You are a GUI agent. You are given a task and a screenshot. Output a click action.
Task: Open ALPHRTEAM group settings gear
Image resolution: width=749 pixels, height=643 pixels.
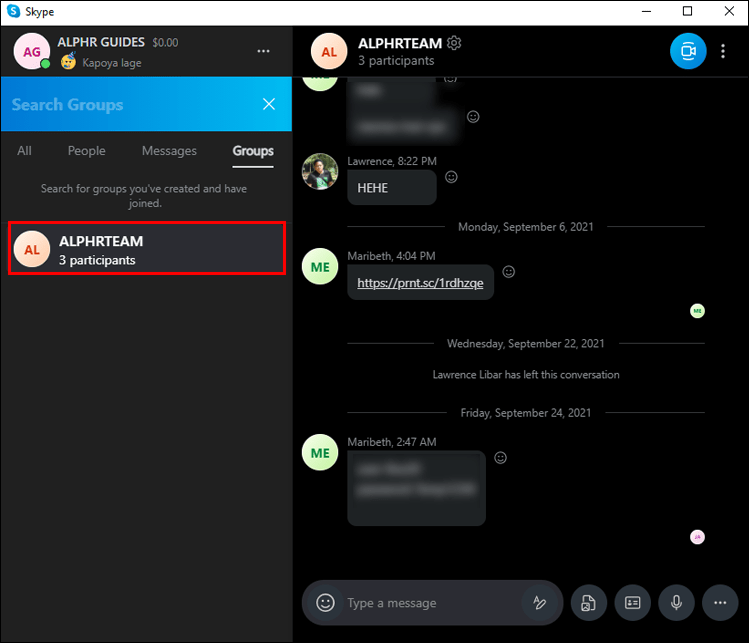[454, 43]
